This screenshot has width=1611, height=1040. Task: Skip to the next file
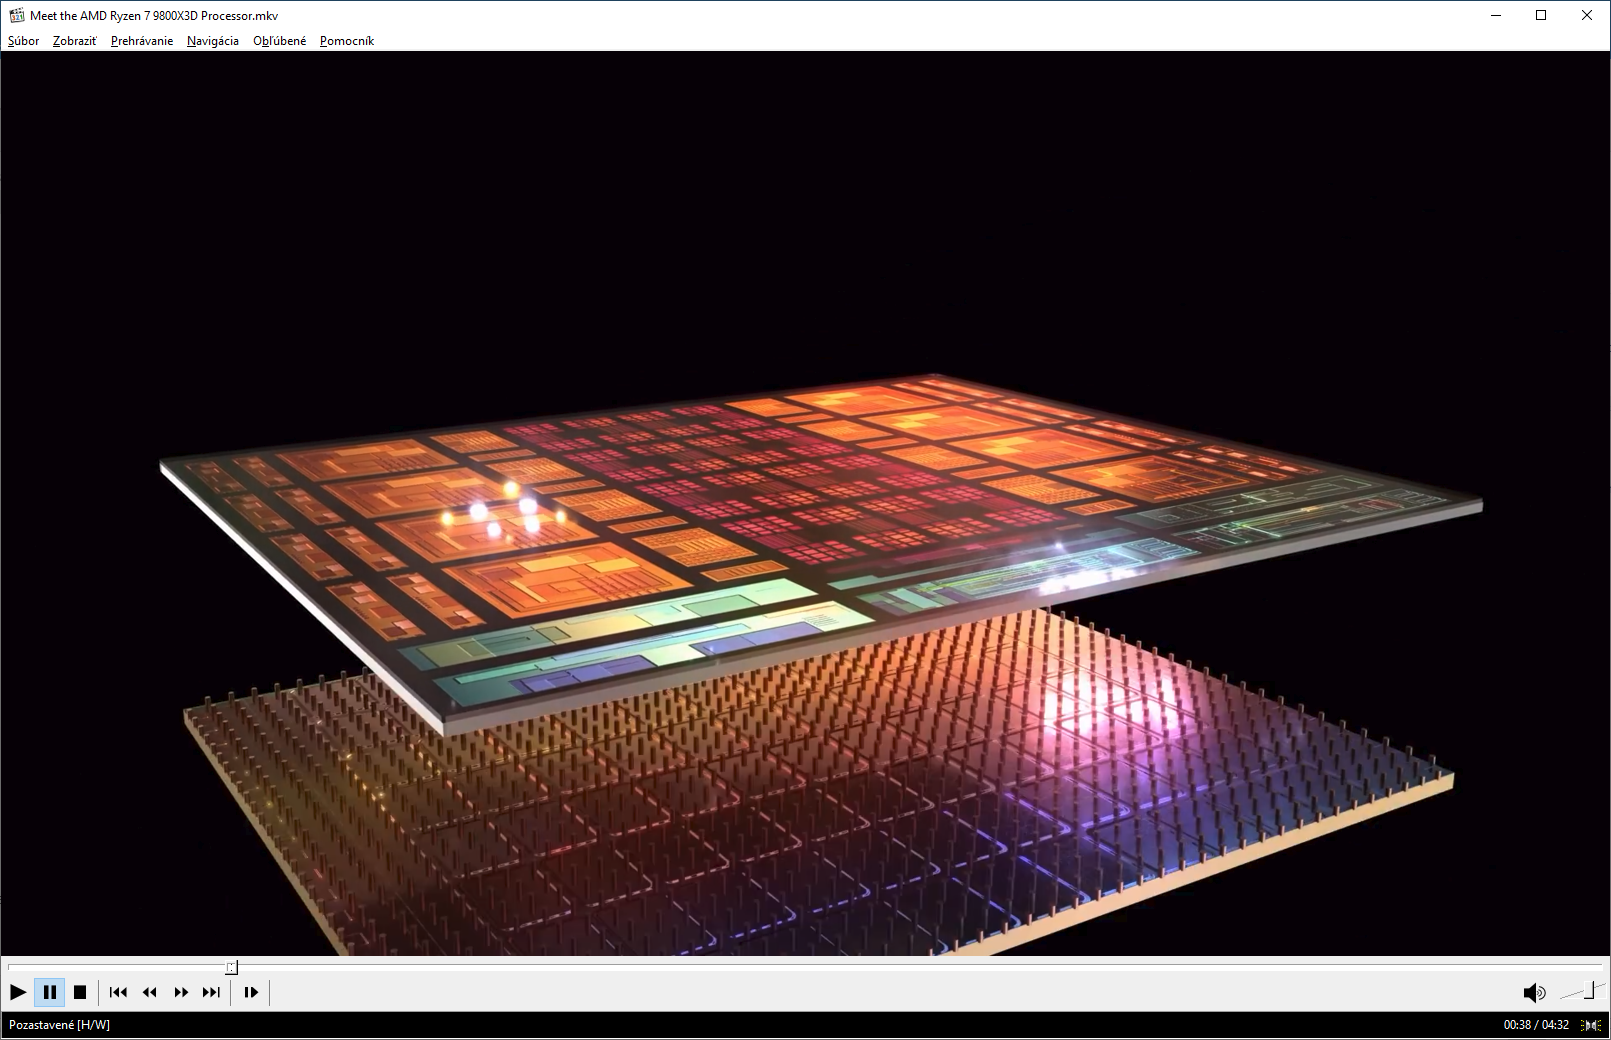tap(211, 992)
